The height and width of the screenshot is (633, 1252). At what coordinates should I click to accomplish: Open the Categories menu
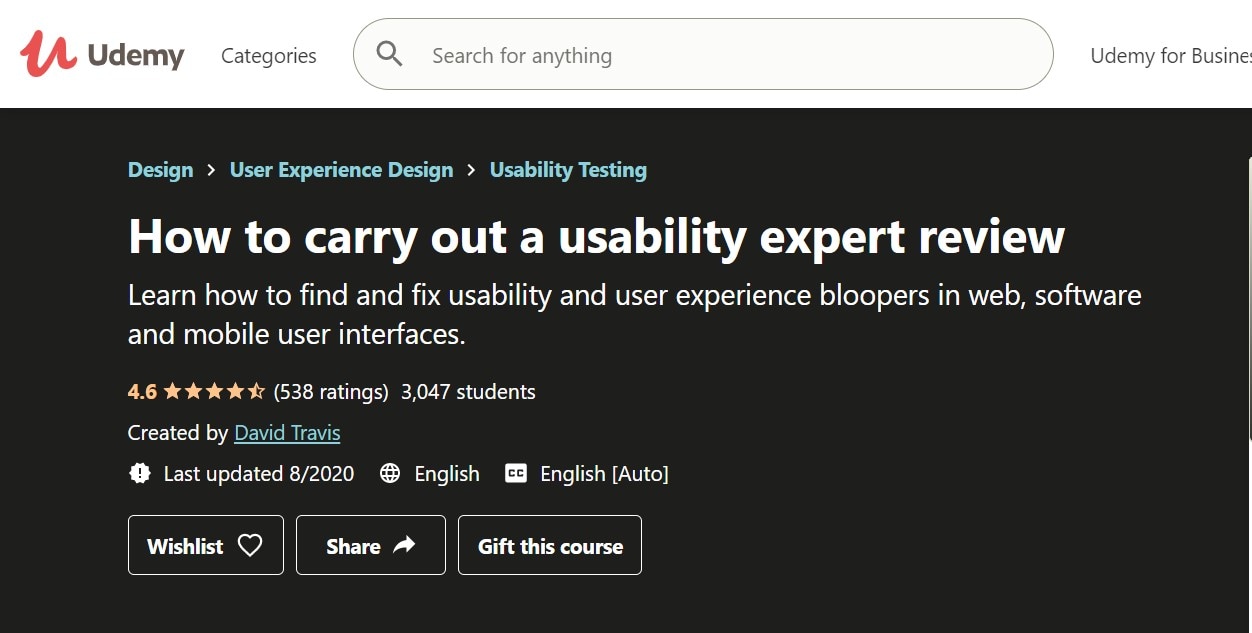(x=268, y=56)
